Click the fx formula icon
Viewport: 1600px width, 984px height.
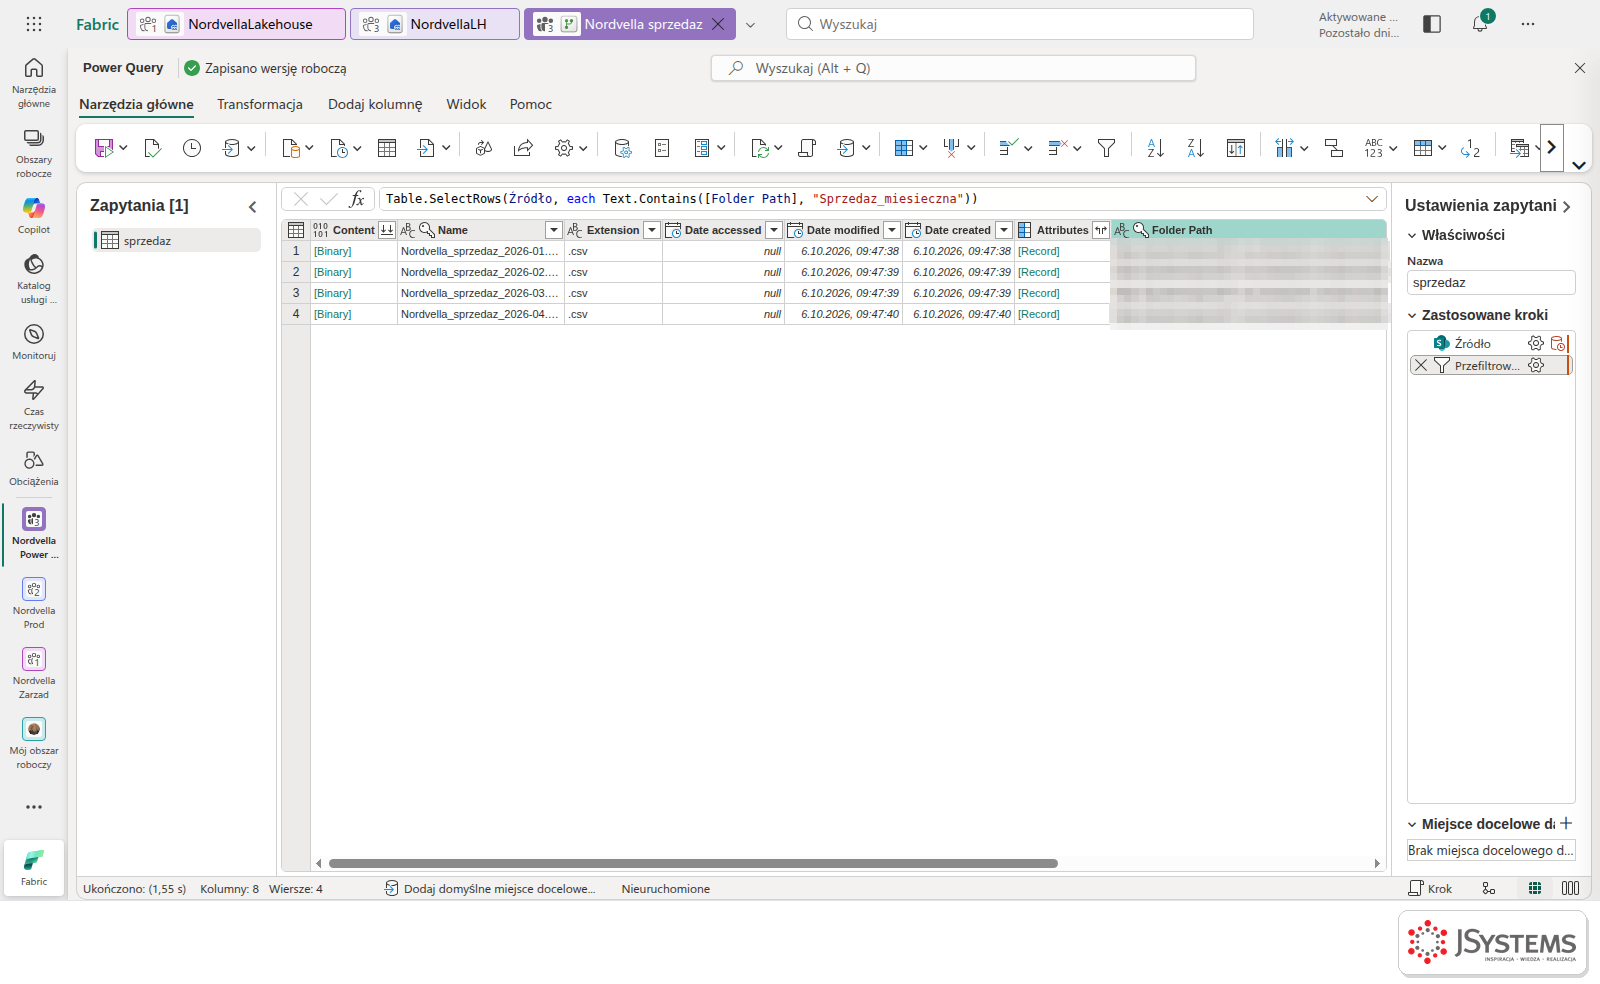[x=357, y=199]
